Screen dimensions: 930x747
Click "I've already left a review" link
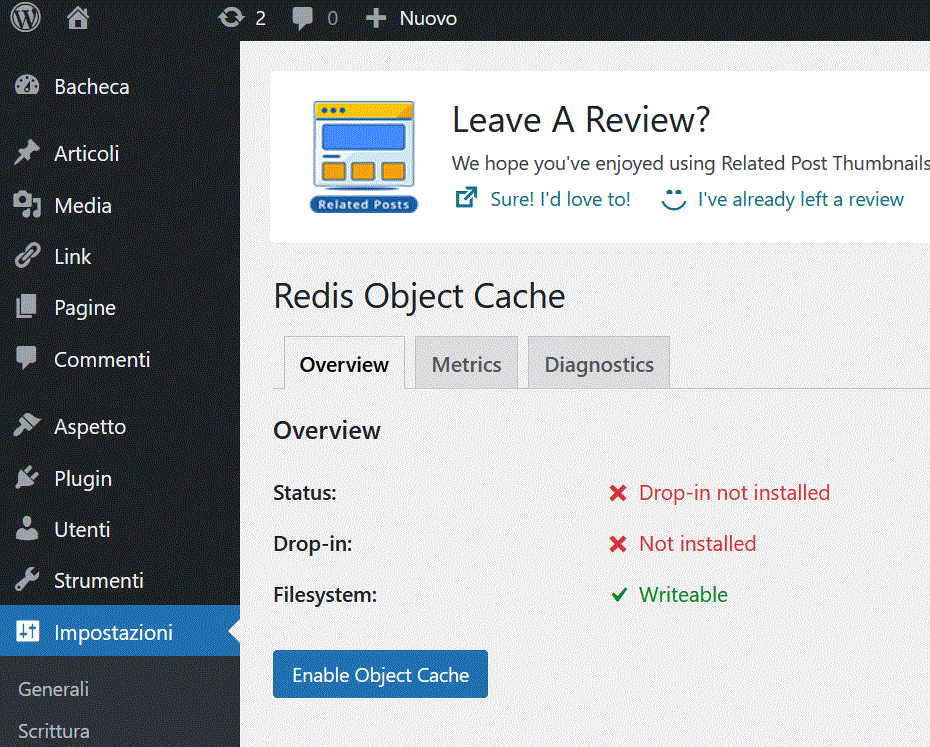(800, 199)
